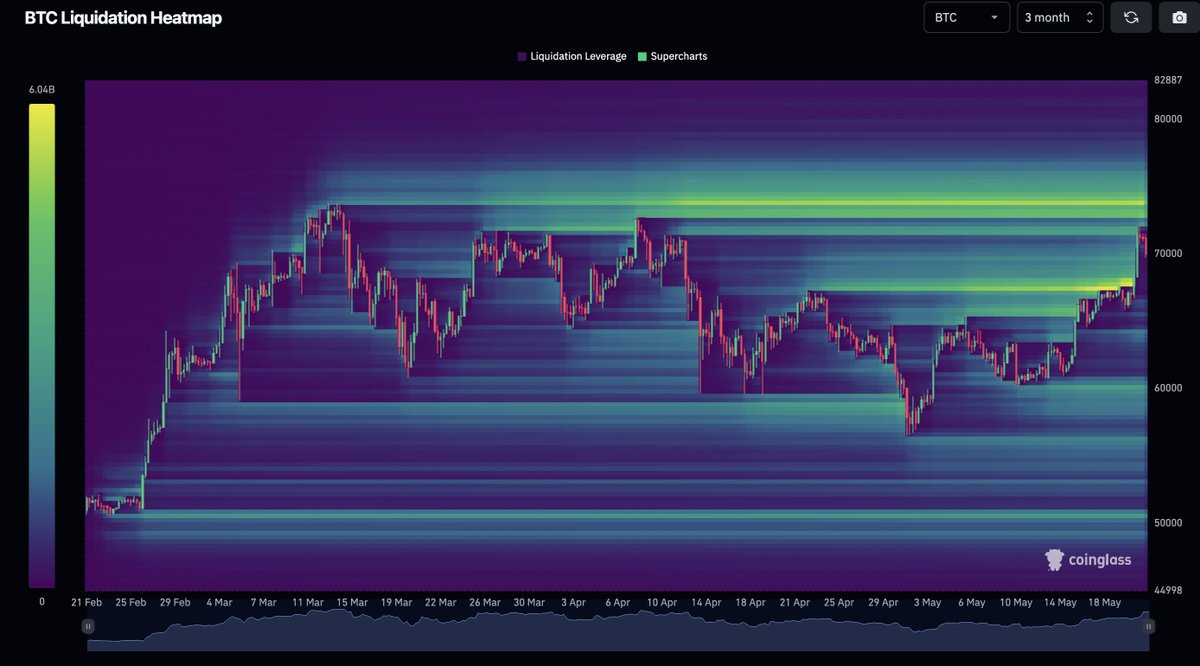Open the BTC coin dropdown
Screen dimensions: 1200x666
pos(967,17)
